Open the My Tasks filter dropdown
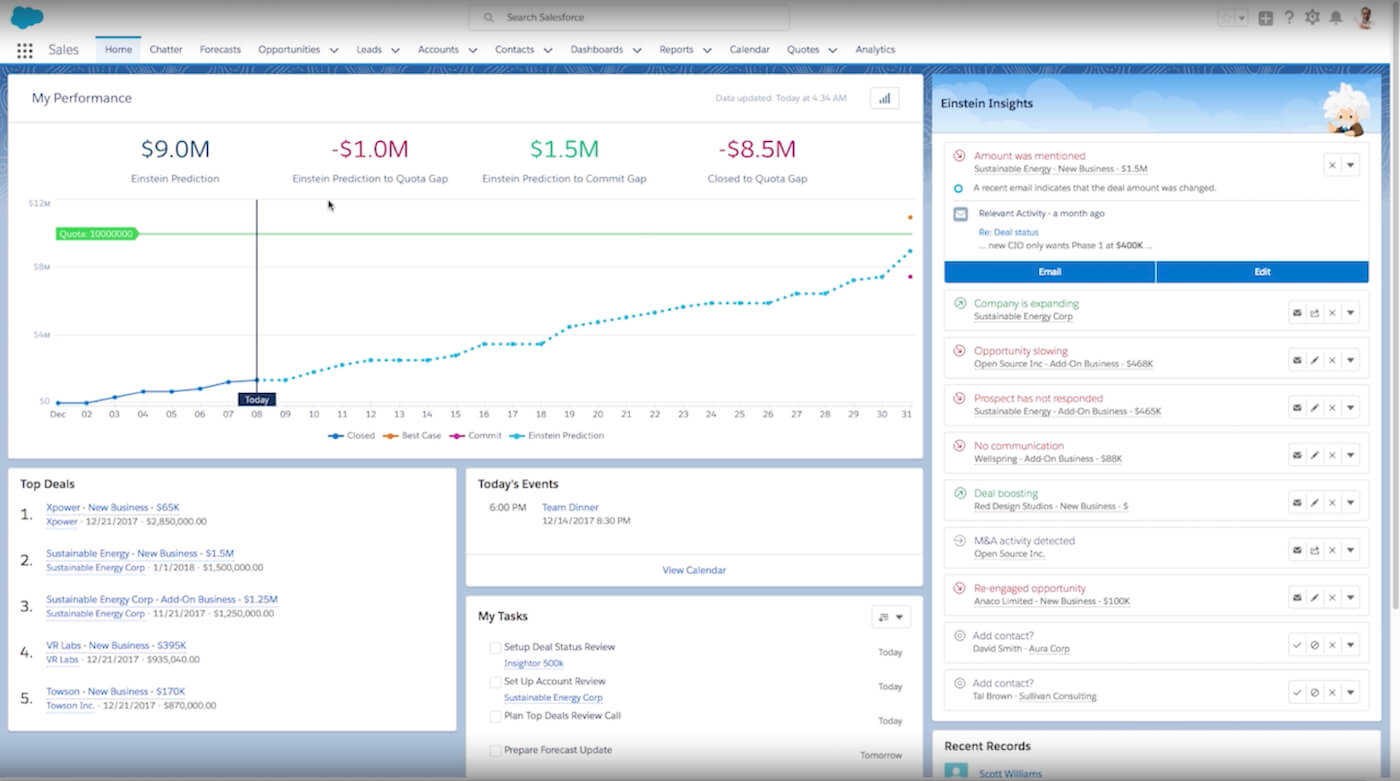Viewport: 1400px width, 781px height. pos(891,617)
